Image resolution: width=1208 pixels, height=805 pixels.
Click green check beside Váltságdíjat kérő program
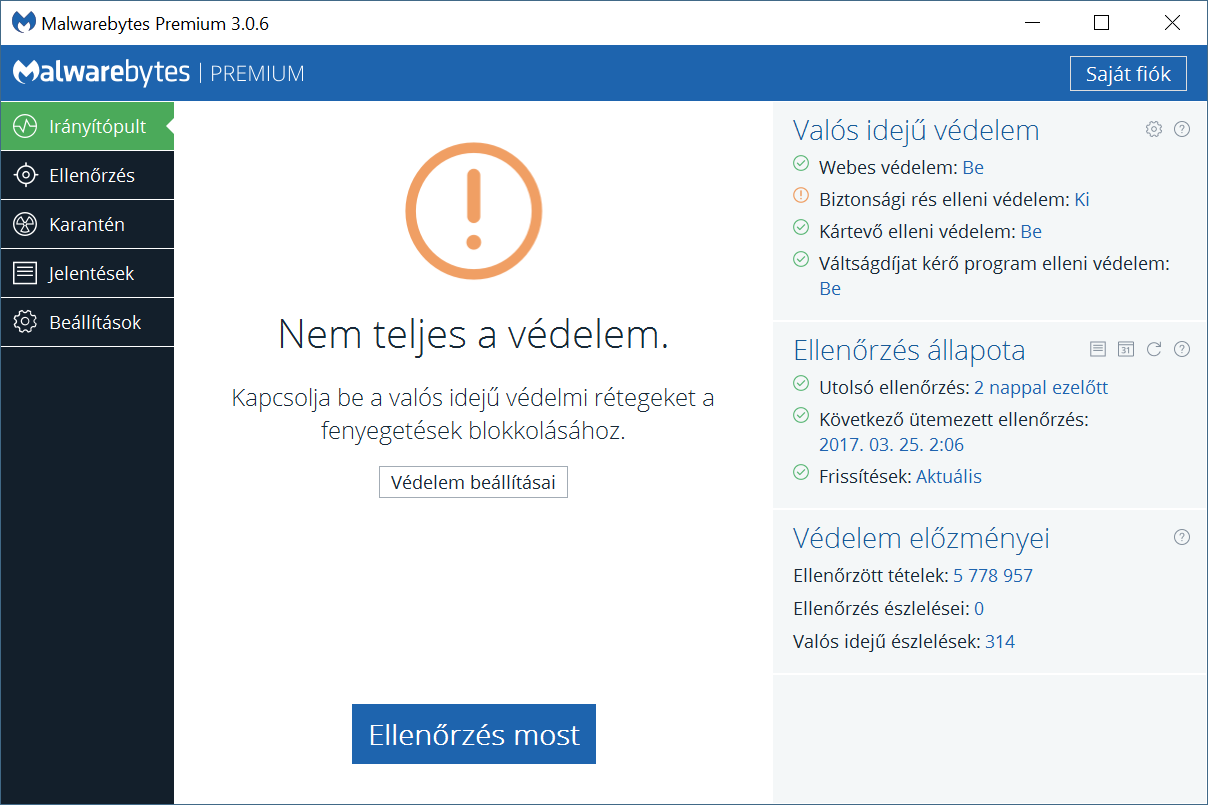point(801,260)
